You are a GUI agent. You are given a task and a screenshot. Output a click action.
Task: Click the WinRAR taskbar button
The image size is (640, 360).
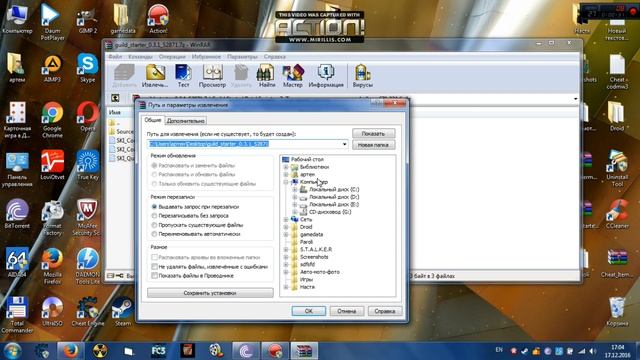pyautogui.click(x=304, y=351)
